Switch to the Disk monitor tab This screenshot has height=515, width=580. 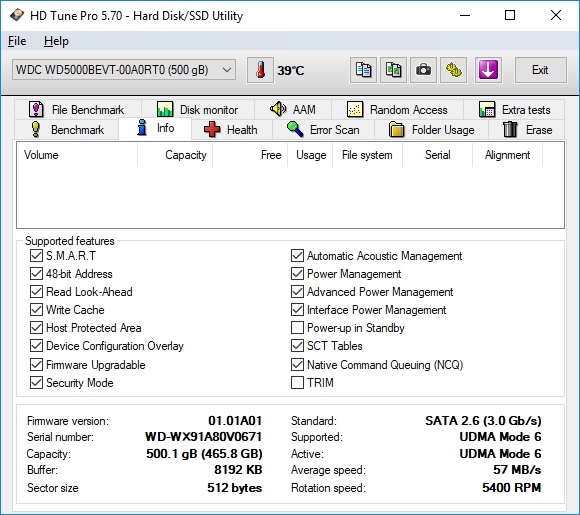tap(198, 110)
